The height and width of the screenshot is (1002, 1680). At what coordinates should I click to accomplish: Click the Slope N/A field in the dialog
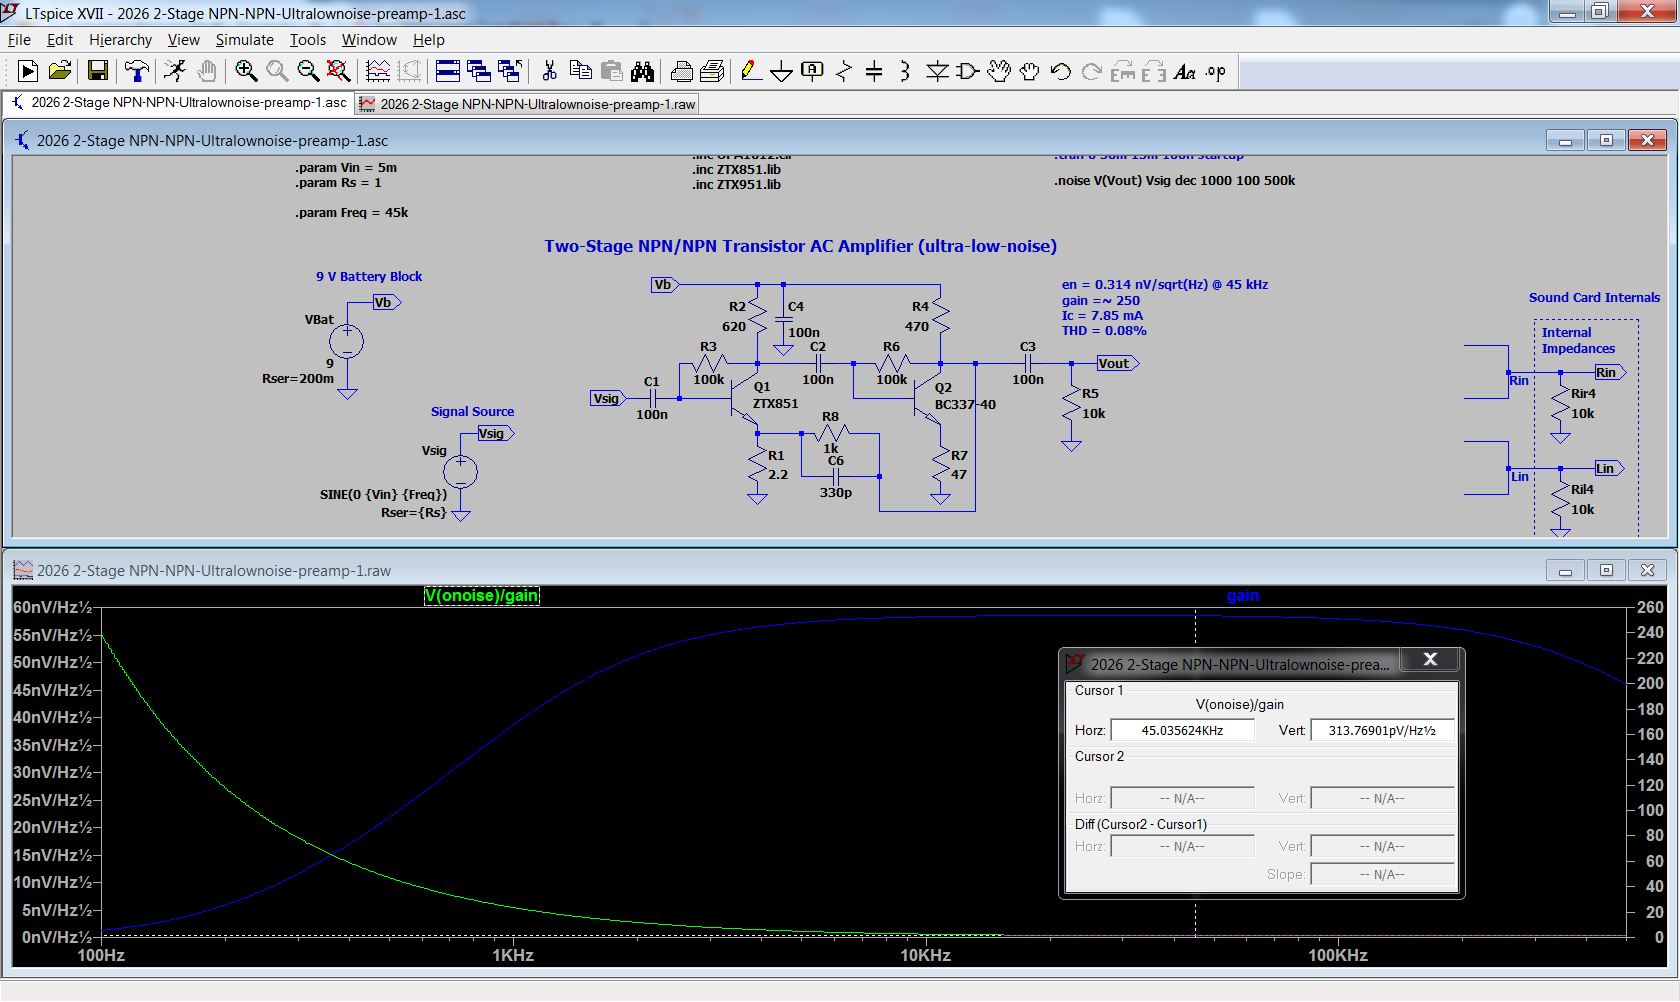1382,875
